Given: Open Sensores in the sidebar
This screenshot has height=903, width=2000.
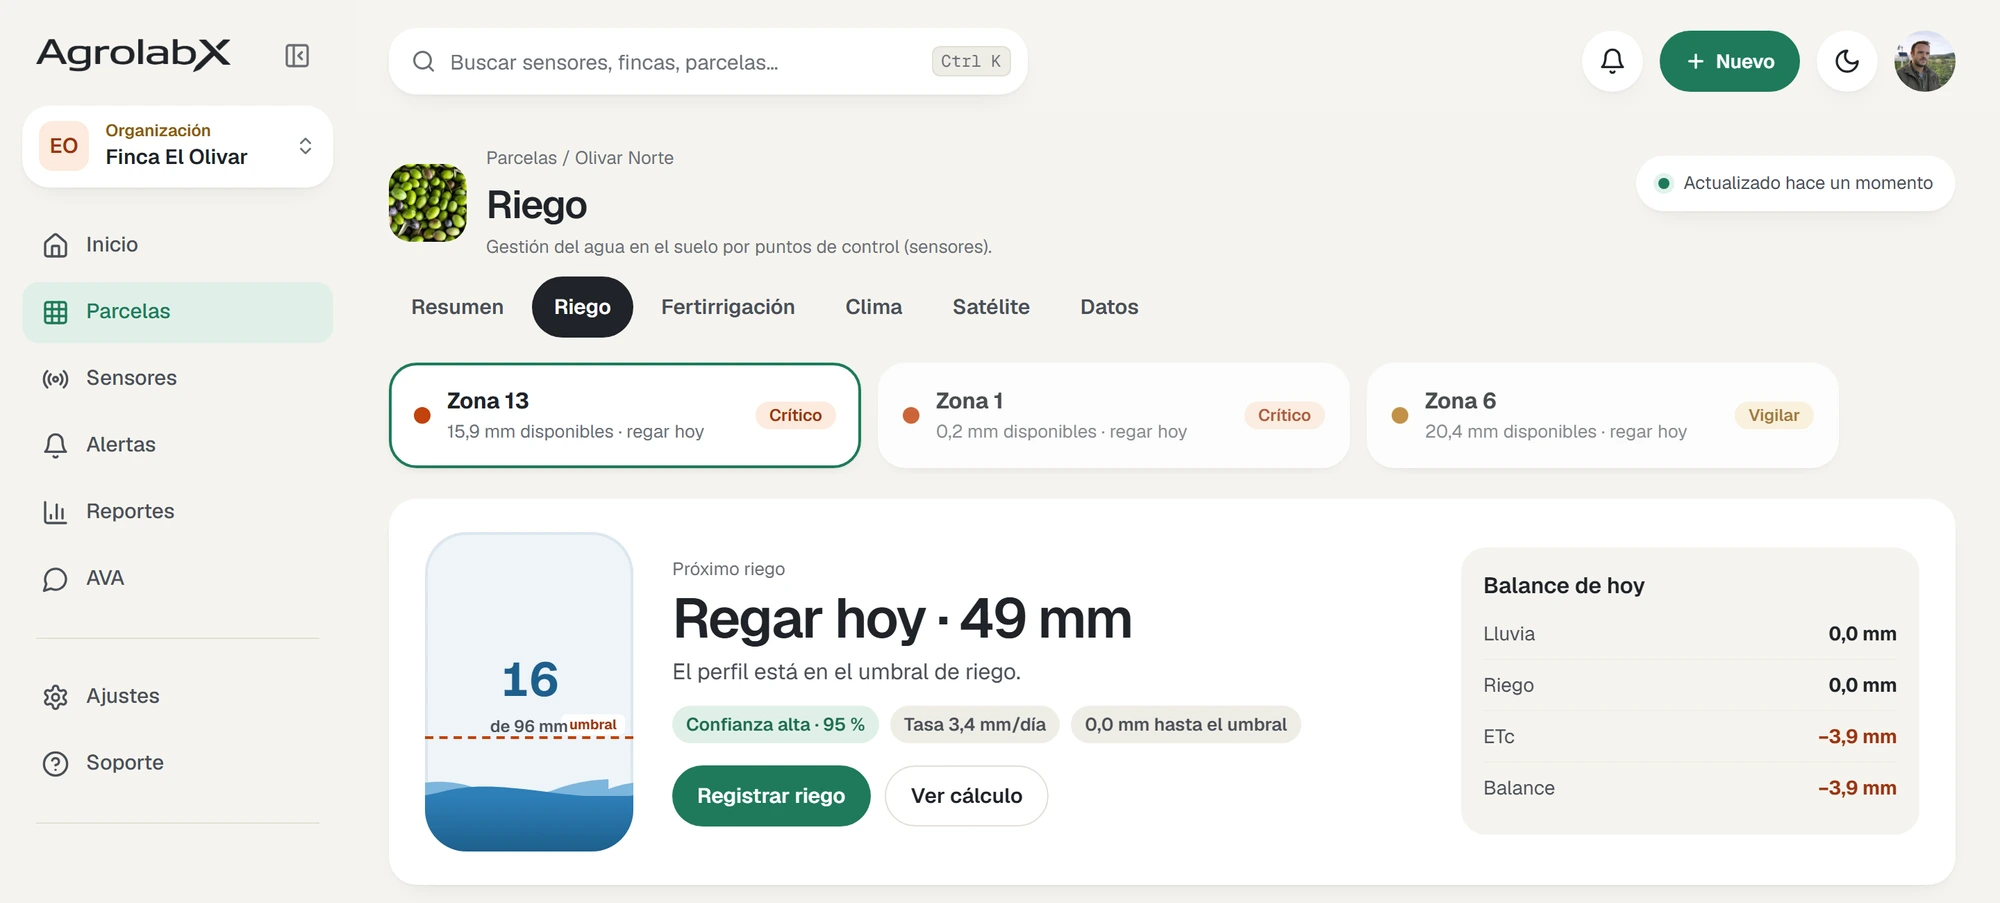Looking at the screenshot, I should coord(178,378).
